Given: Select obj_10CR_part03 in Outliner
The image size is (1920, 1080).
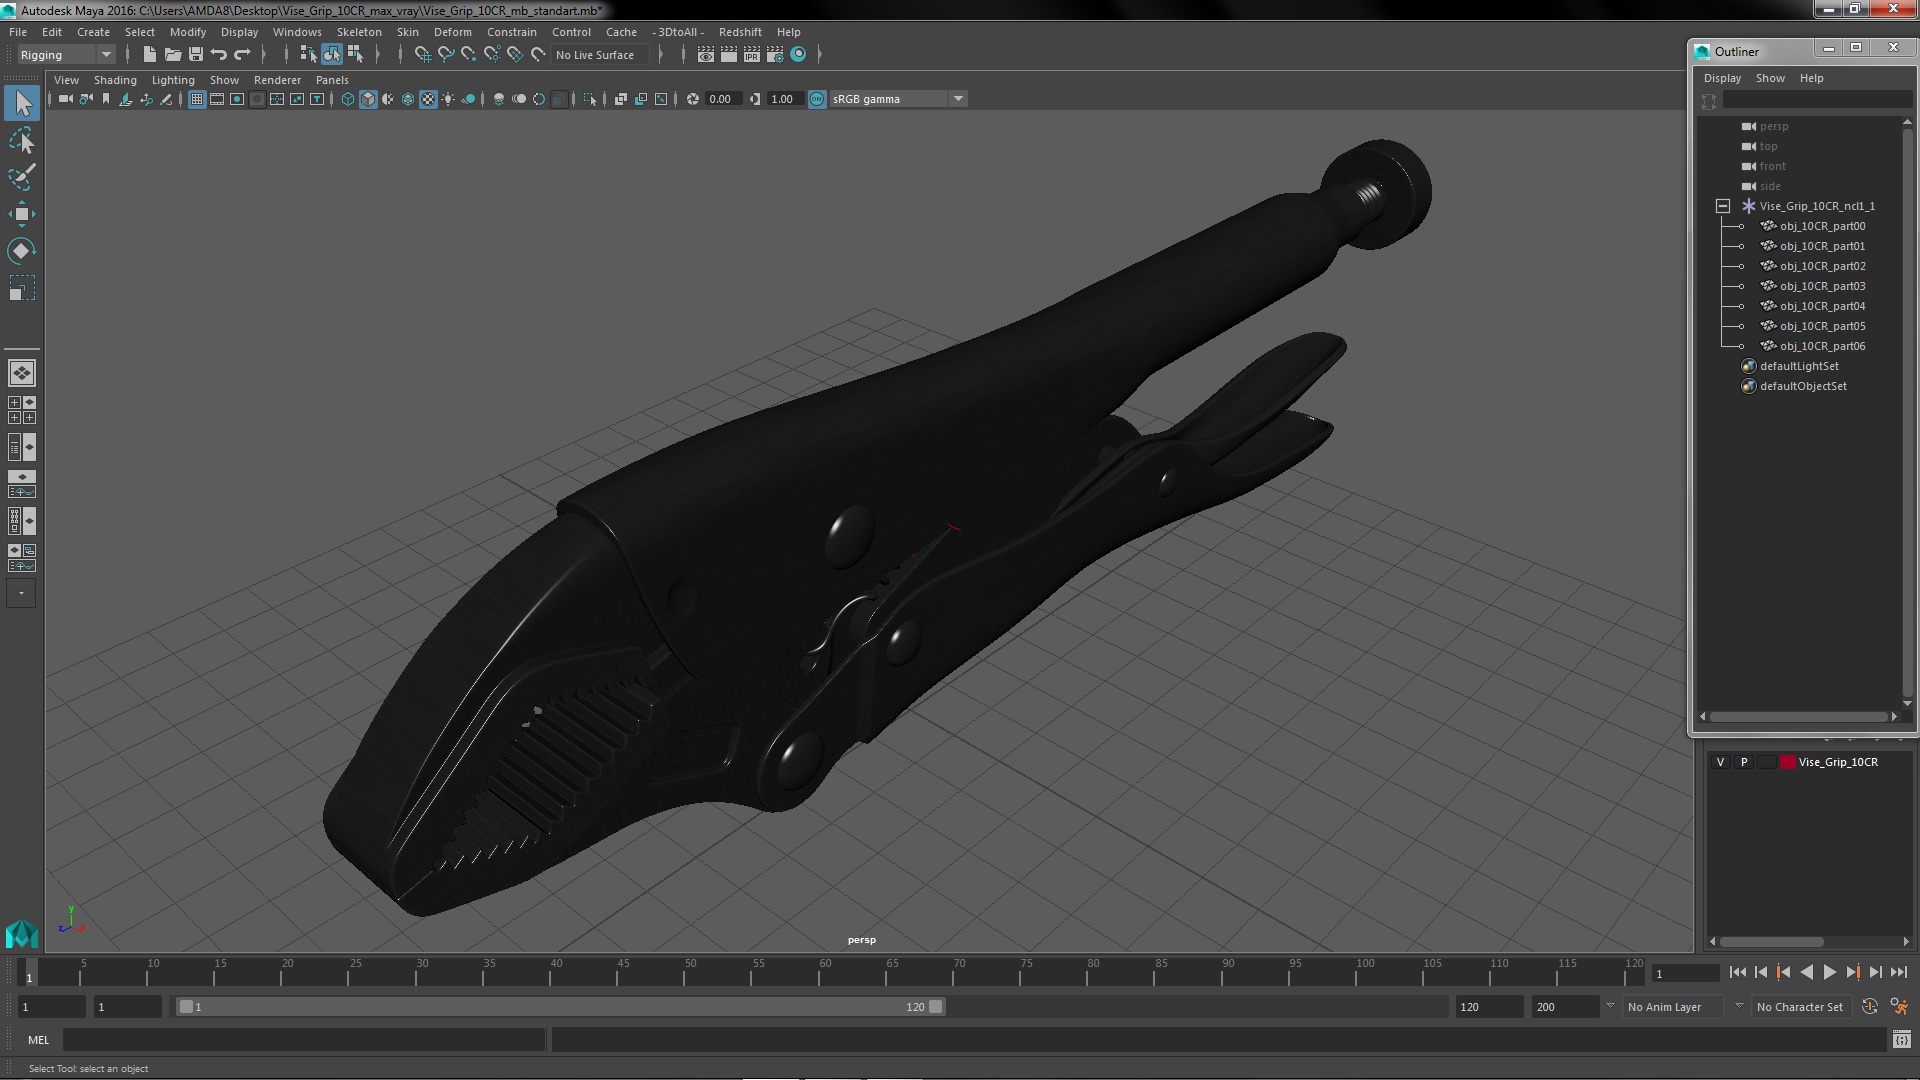Looking at the screenshot, I should [x=1822, y=286].
